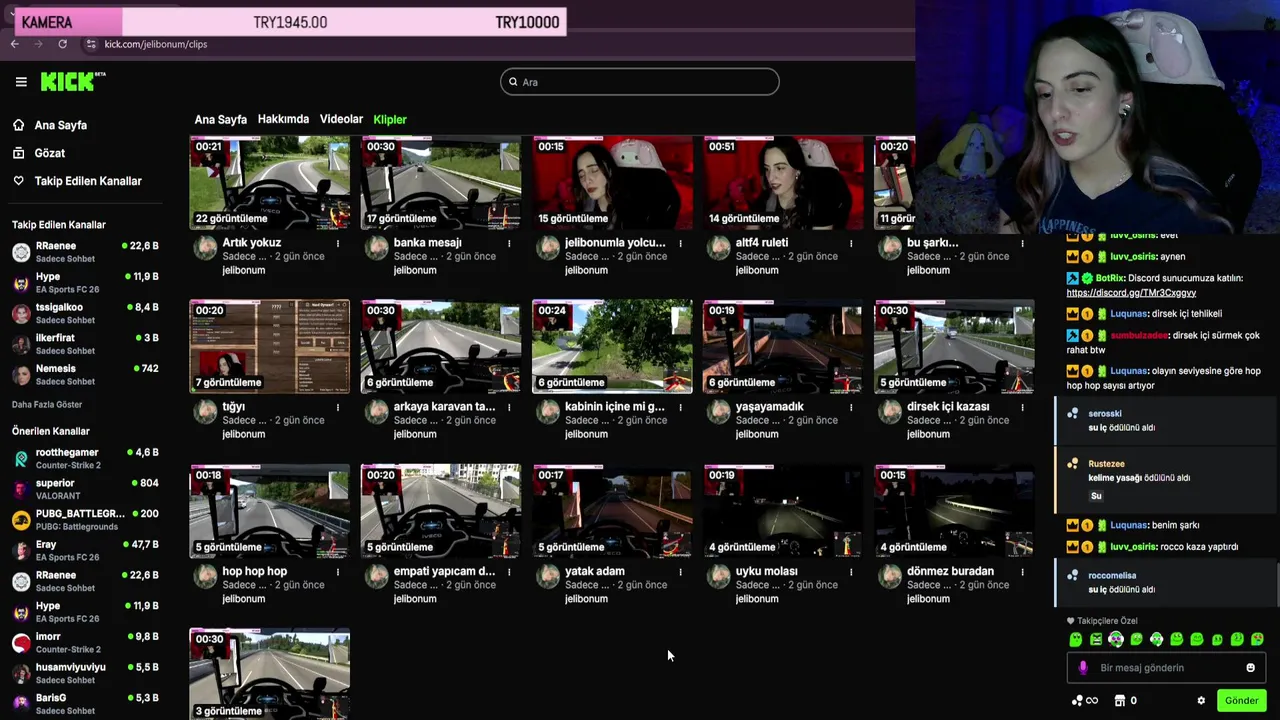Click Rustezee username in chat reward notice
The width and height of the screenshot is (1280, 720).
pyautogui.click(x=1106, y=464)
